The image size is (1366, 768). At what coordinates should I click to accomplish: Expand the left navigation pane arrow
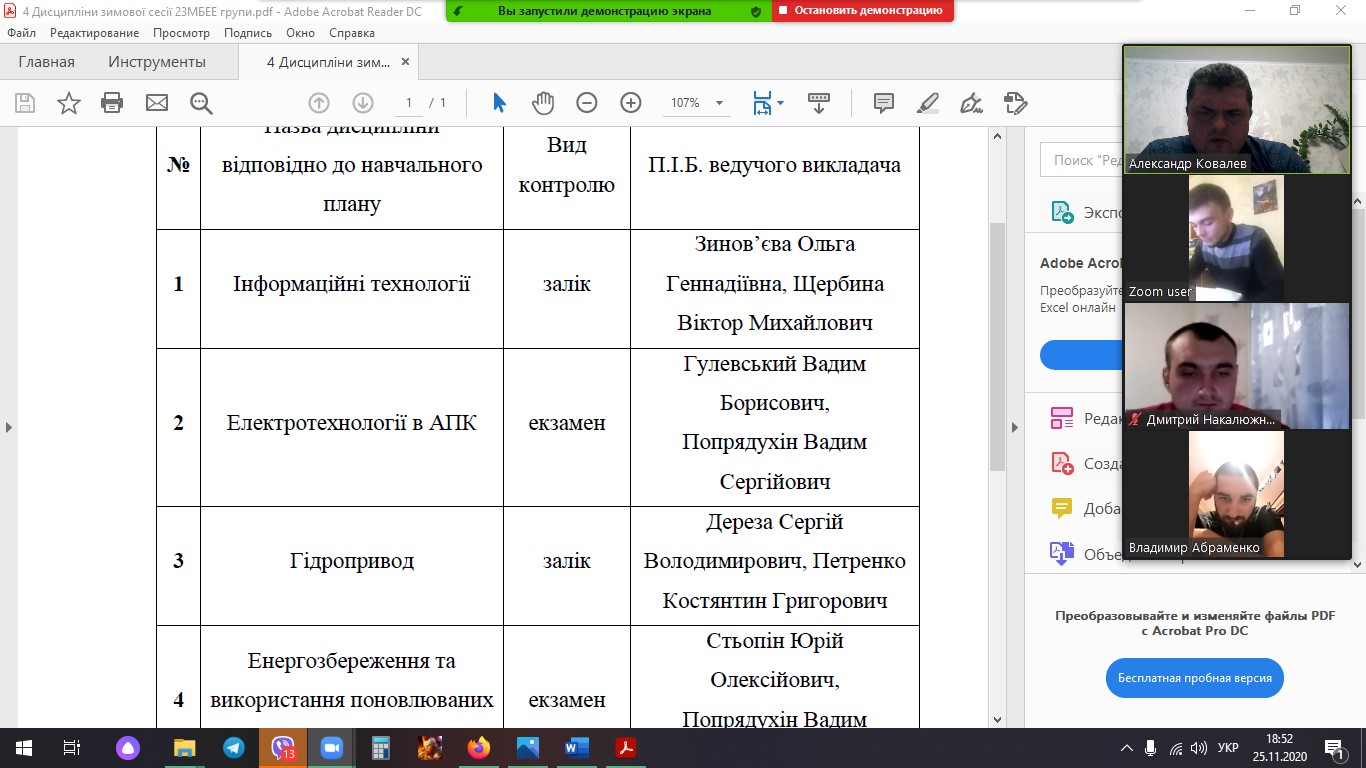[9, 427]
